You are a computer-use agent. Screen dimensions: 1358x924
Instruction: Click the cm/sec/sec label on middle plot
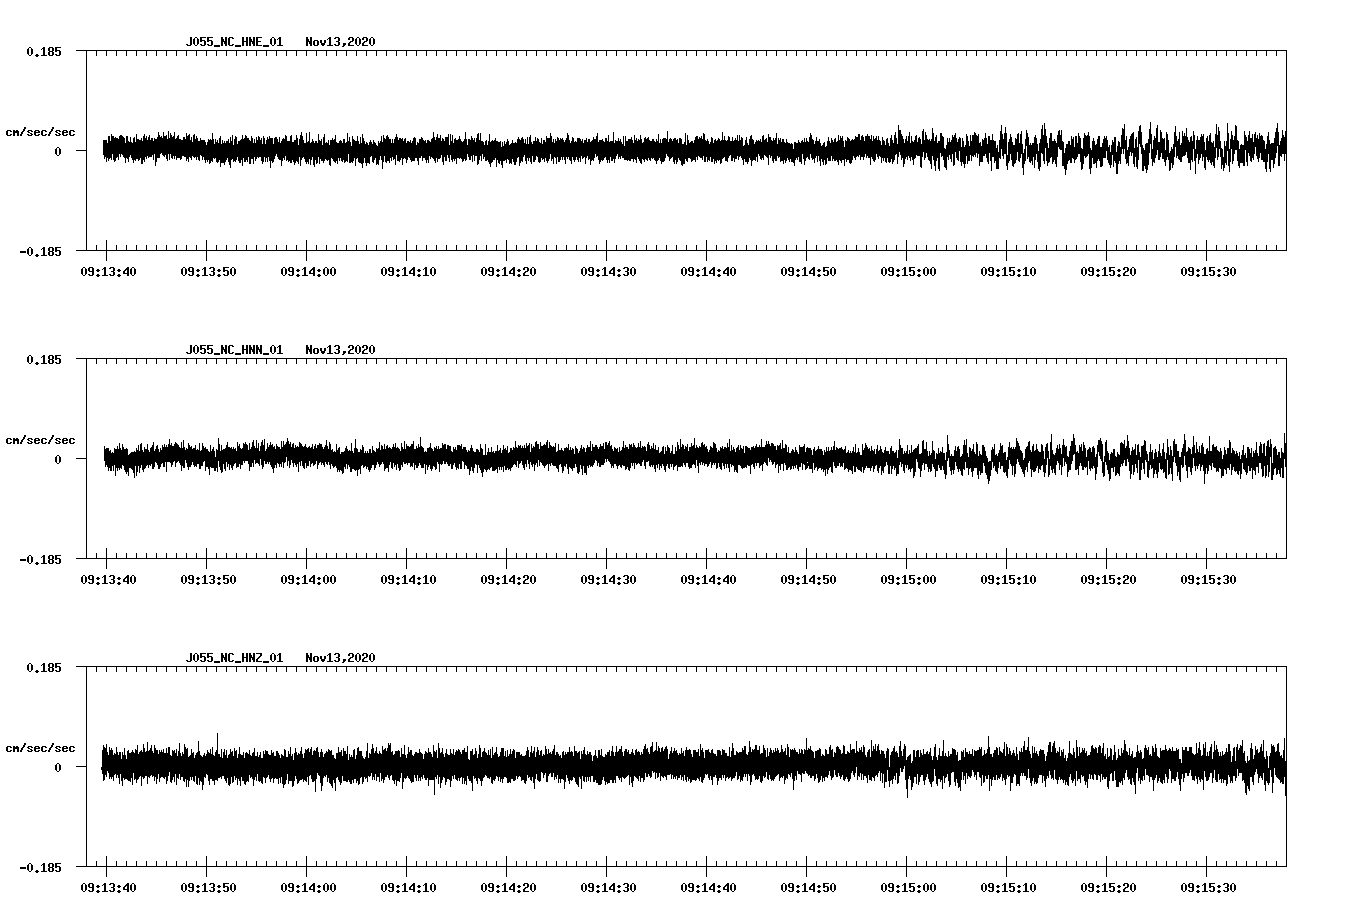(x=41, y=439)
